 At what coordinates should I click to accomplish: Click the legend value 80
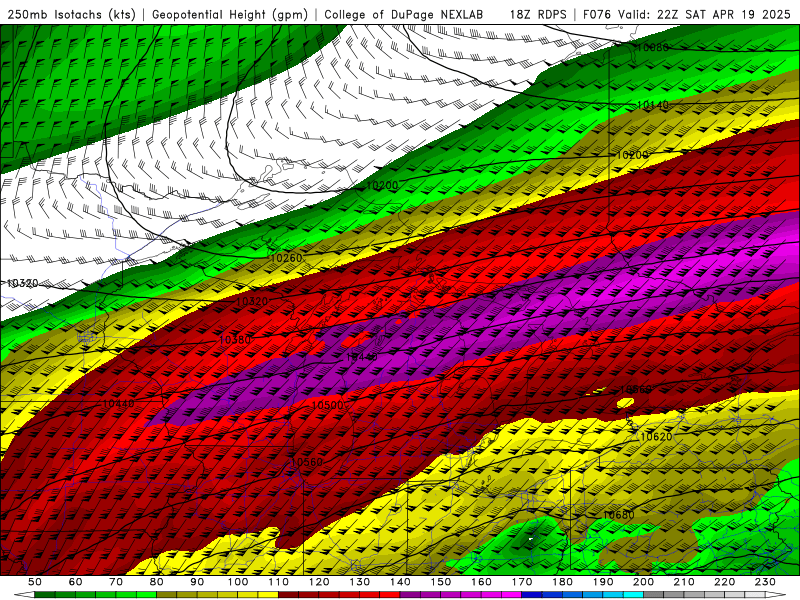tap(157, 582)
